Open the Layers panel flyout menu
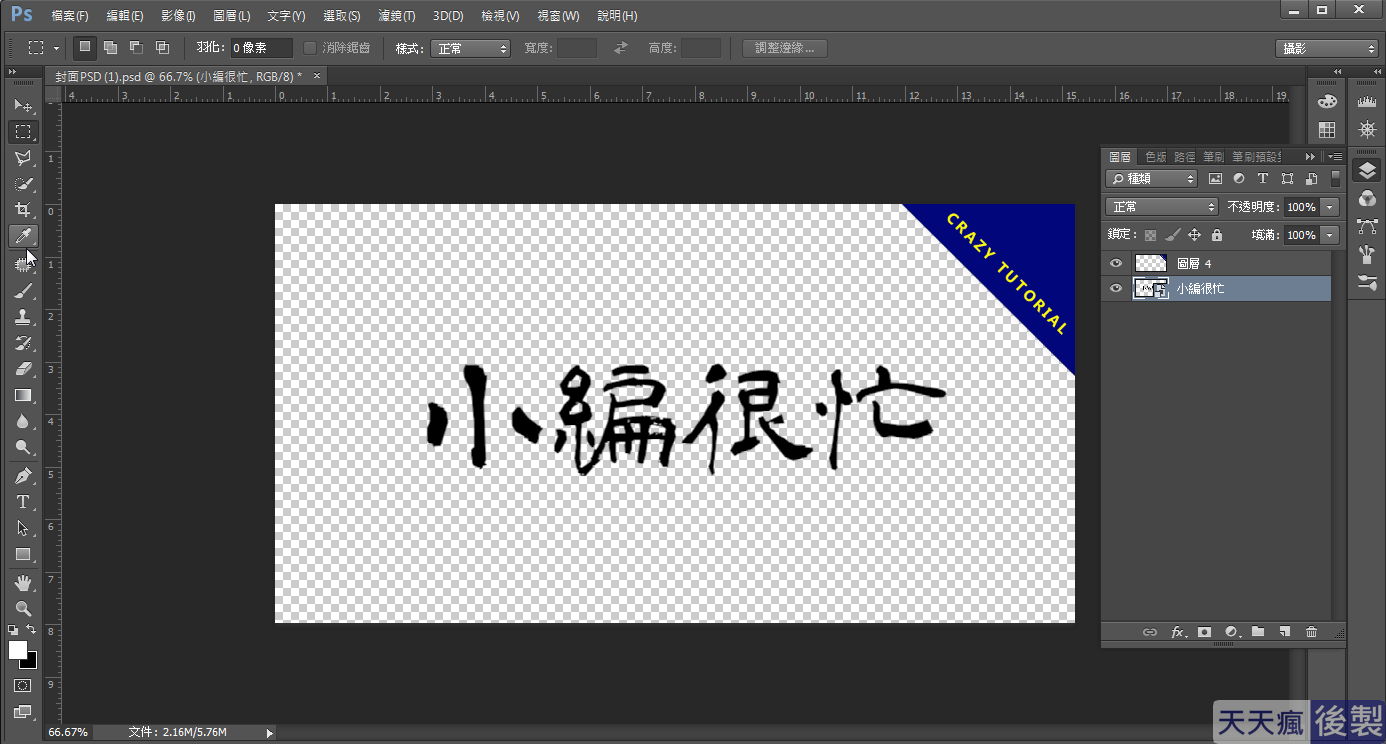Image resolution: width=1386 pixels, height=744 pixels. pyautogui.click(x=1335, y=157)
